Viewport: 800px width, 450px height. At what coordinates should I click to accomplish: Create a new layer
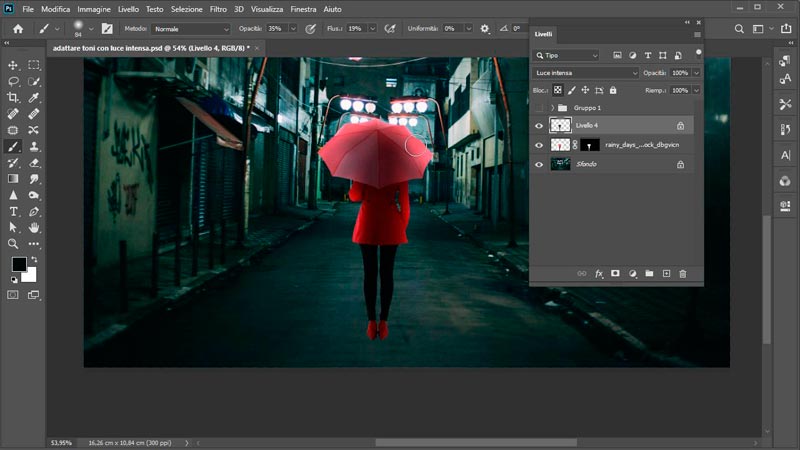click(x=666, y=274)
